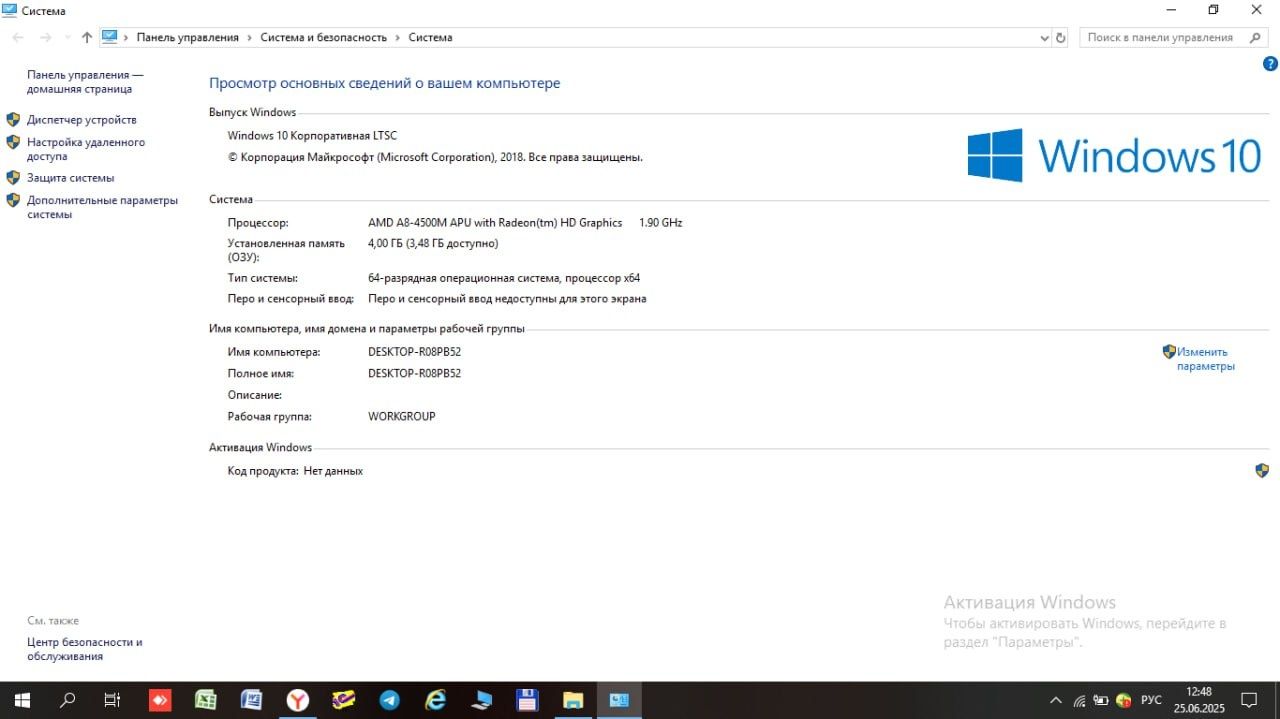Open the yellow-purple app on taskbar
Image resolution: width=1280 pixels, height=719 pixels.
[x=344, y=700]
